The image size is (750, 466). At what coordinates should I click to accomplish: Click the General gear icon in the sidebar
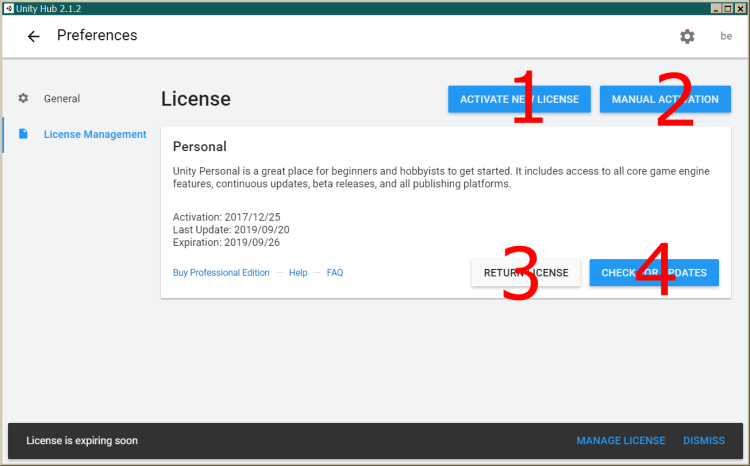pos(23,98)
